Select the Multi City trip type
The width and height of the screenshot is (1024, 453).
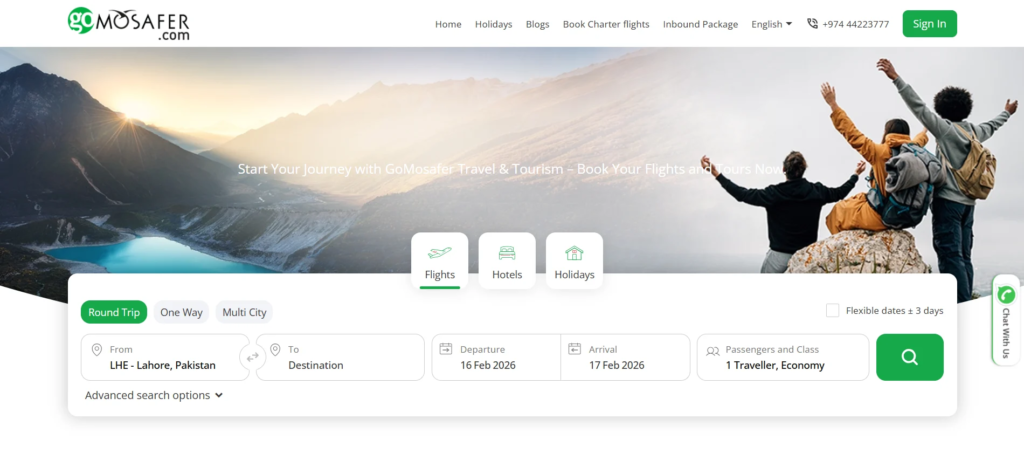pyautogui.click(x=244, y=312)
